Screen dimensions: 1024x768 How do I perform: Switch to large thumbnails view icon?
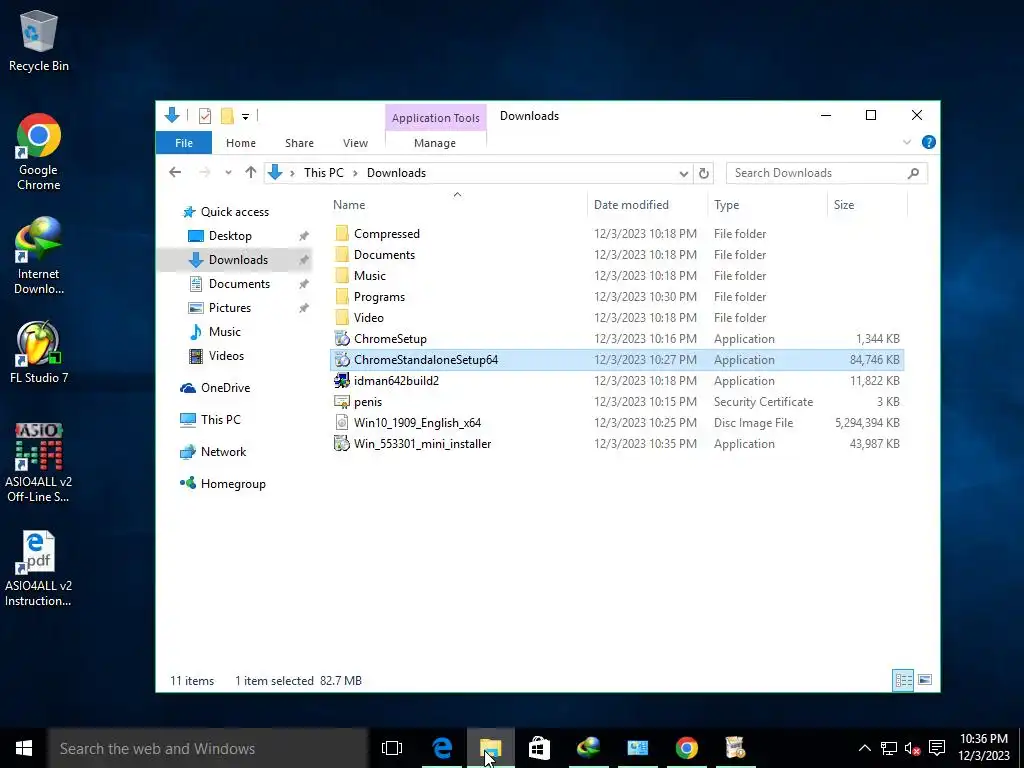(x=925, y=680)
